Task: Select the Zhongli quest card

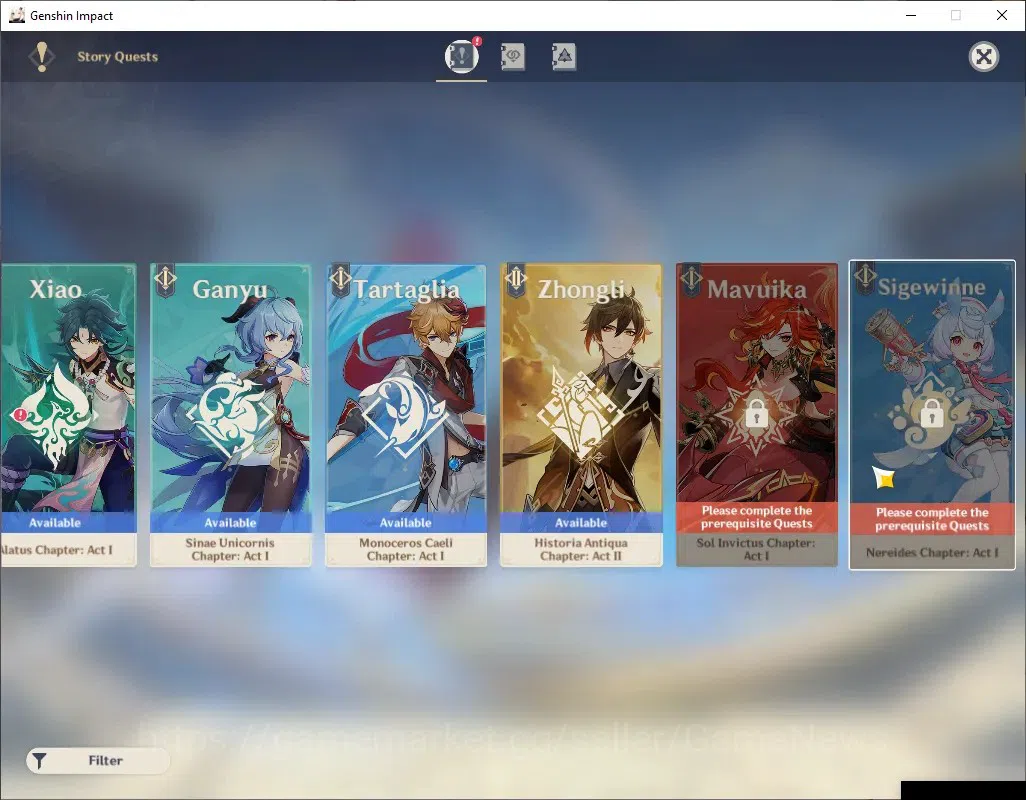Action: point(581,415)
